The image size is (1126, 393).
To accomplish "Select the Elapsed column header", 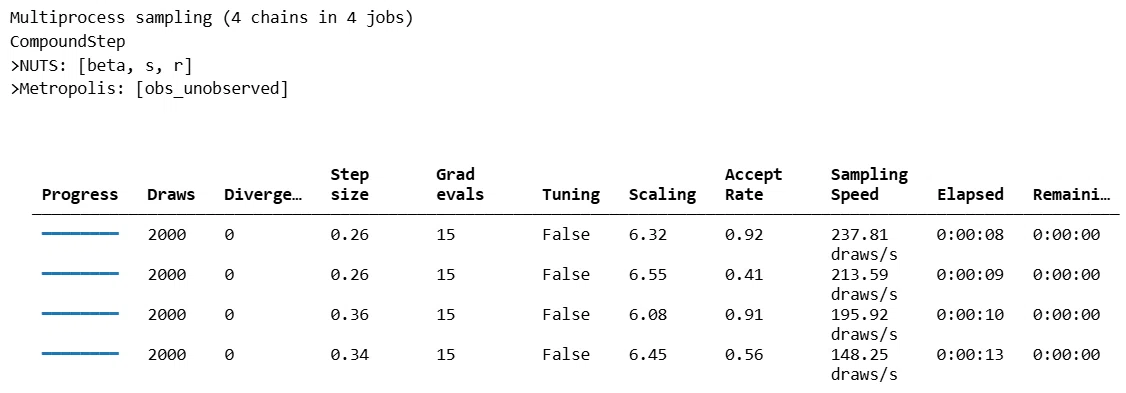I will point(970,195).
